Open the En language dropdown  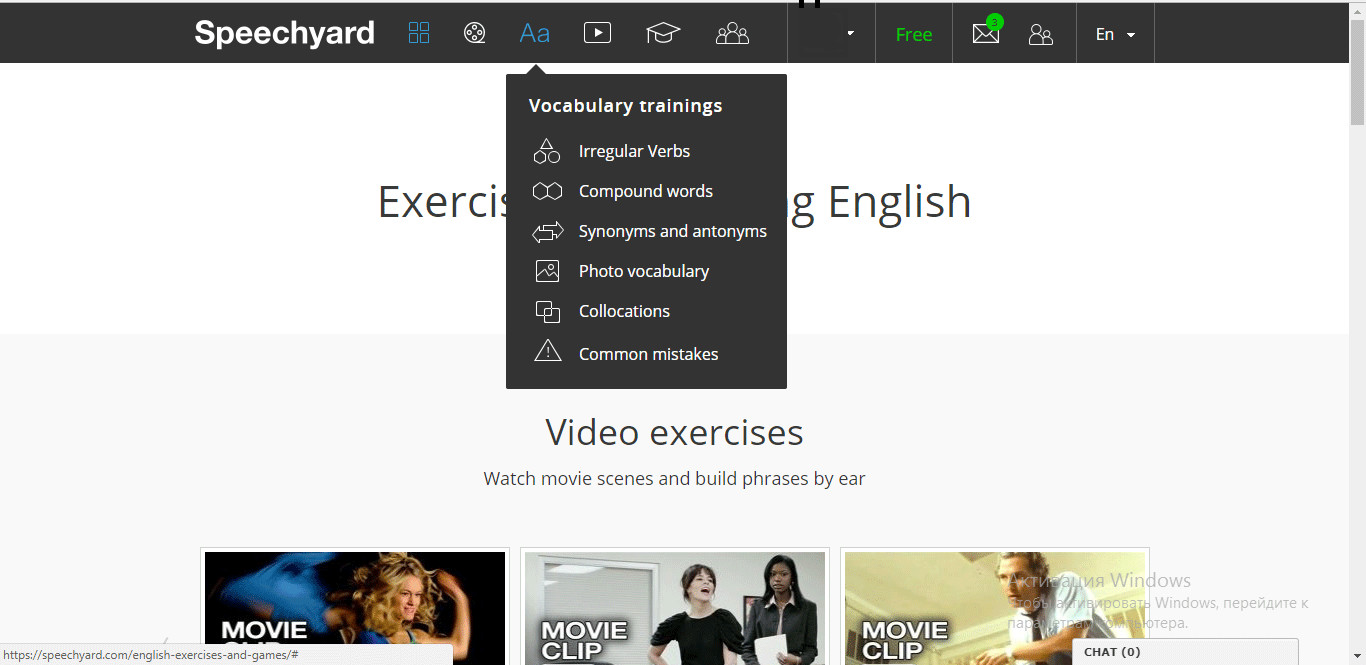pos(1115,34)
